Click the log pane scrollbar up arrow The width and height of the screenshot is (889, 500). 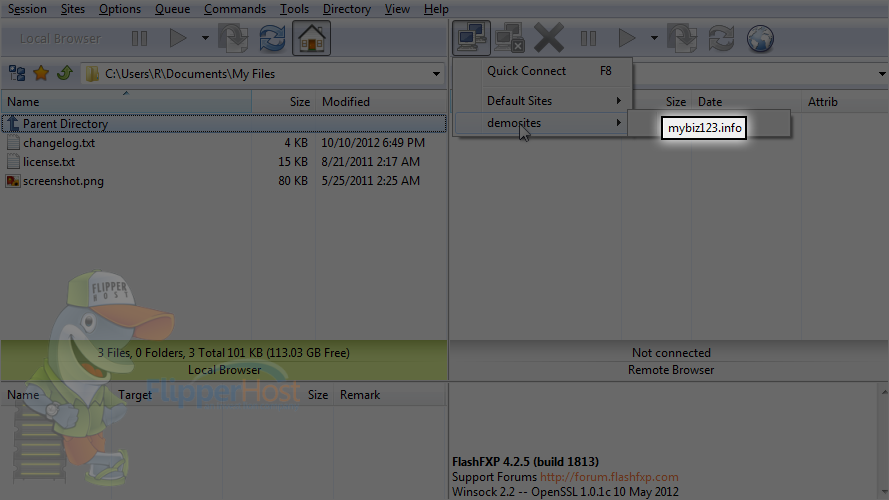point(884,392)
